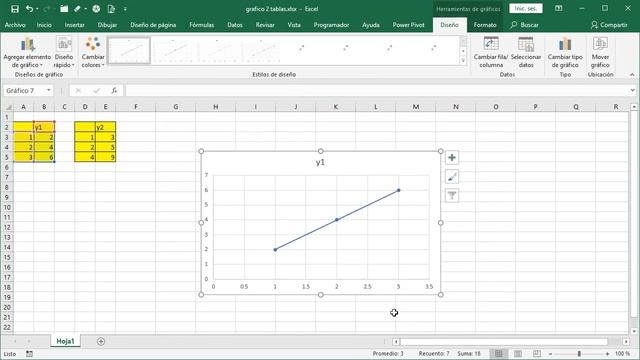Open the Insertar tab
Viewport: 640px width, 360px height.
[x=74, y=25]
